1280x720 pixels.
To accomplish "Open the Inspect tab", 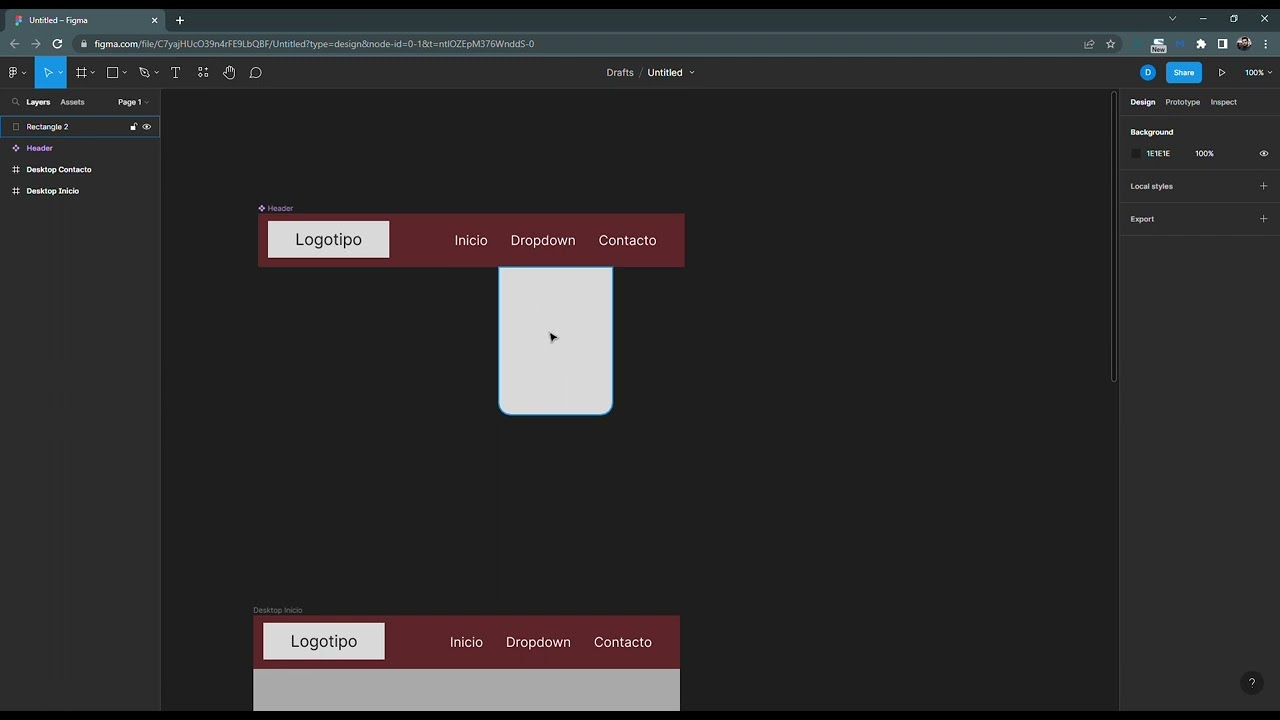I will click(x=1223, y=102).
